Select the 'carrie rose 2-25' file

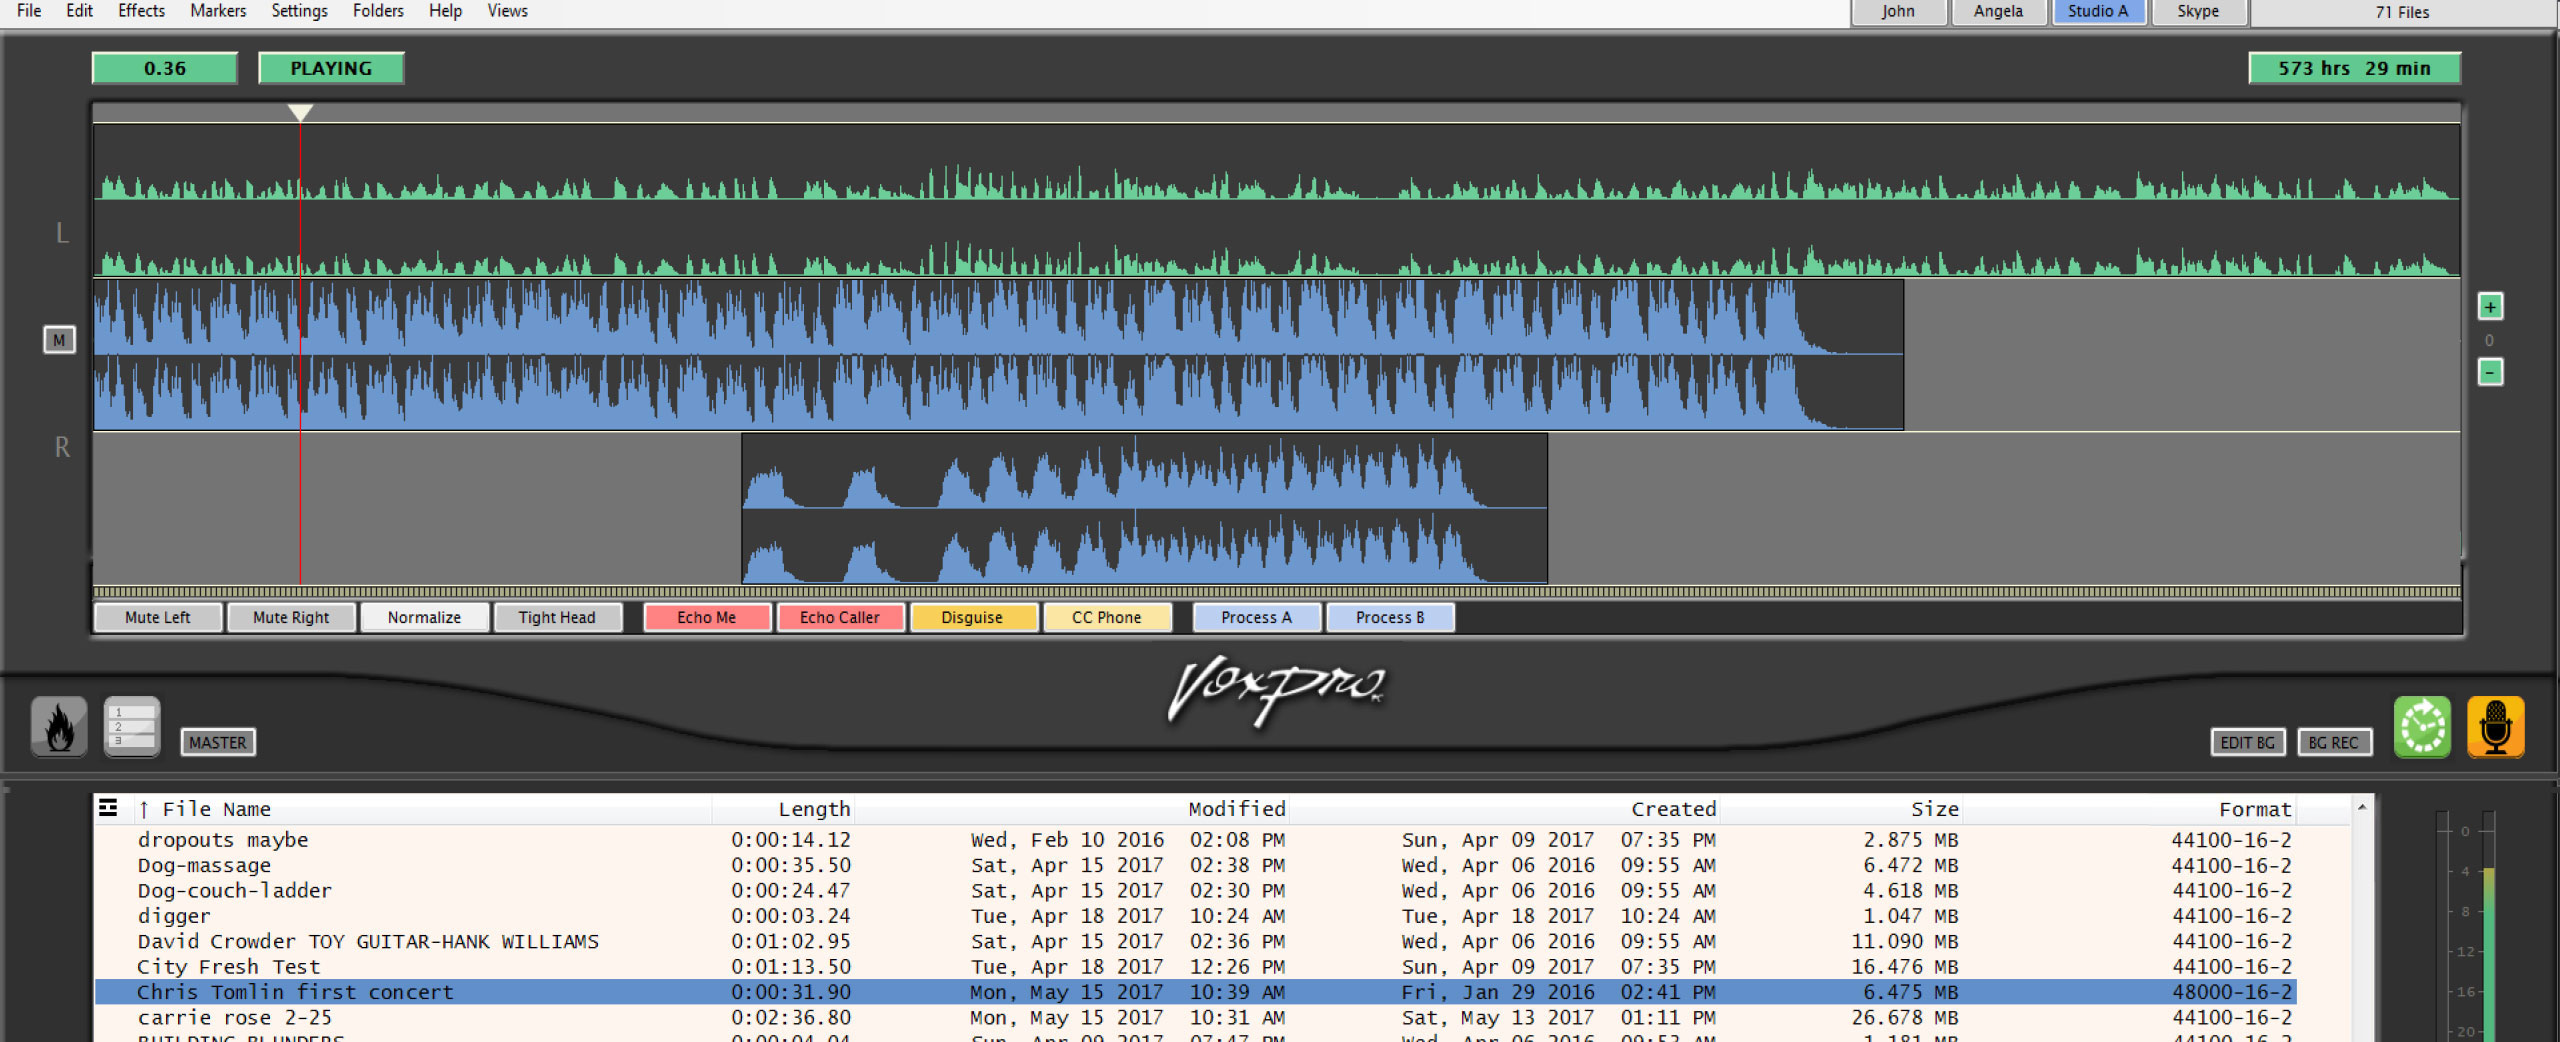(x=1195, y=1017)
